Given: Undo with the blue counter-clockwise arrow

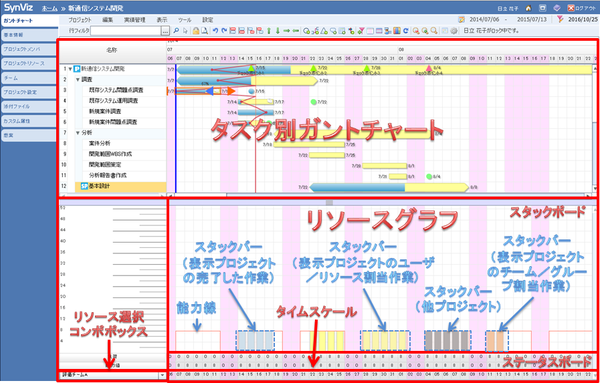Looking at the screenshot, I should [215, 31].
